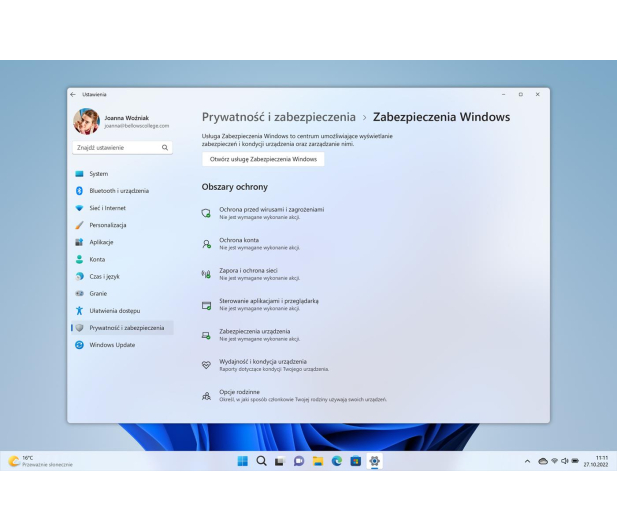Select Personalizacja in the sidebar

coord(122,225)
